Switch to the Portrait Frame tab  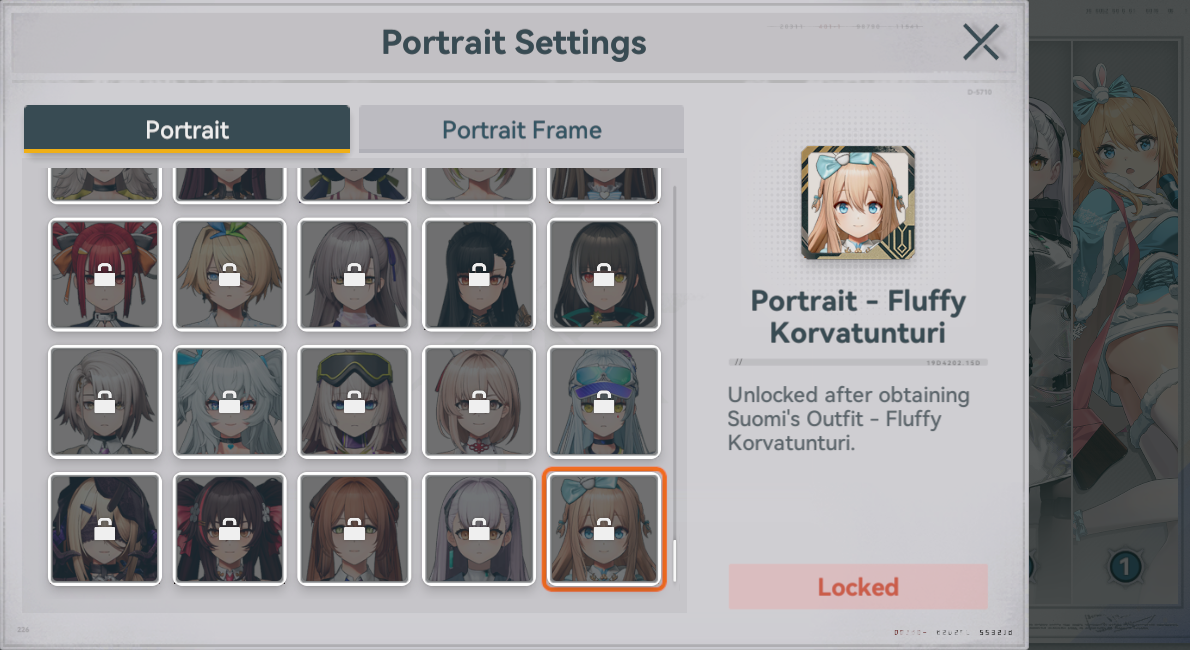tap(521, 130)
